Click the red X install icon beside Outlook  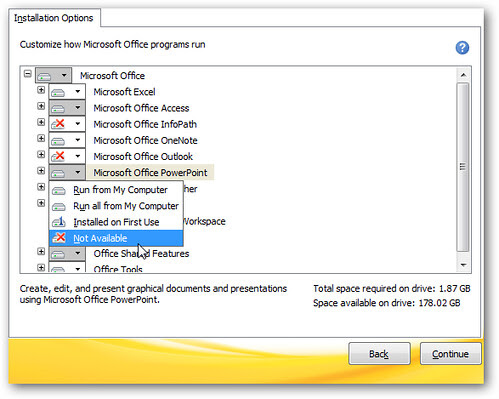click(x=58, y=156)
